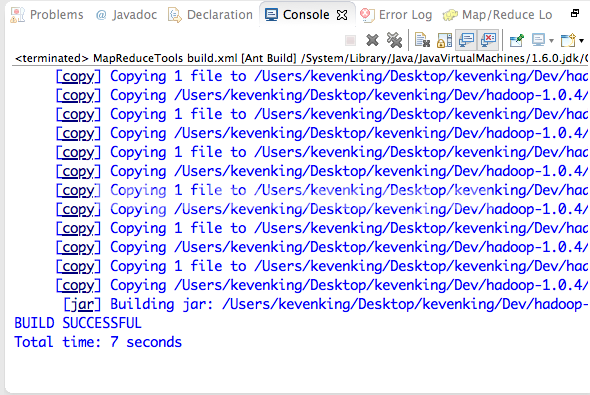Clear the console with the document icon

coord(422,40)
